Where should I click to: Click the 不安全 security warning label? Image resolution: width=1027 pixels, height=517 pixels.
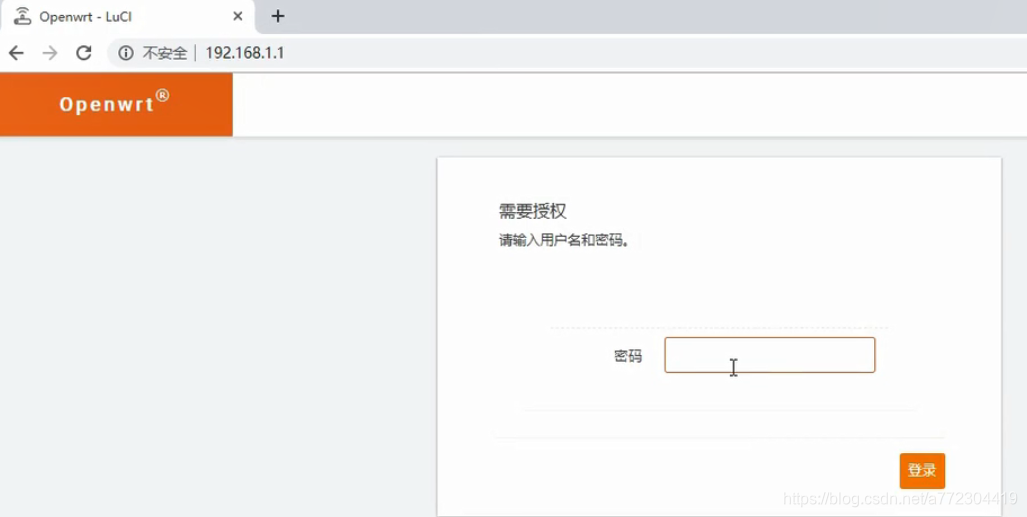tap(165, 53)
